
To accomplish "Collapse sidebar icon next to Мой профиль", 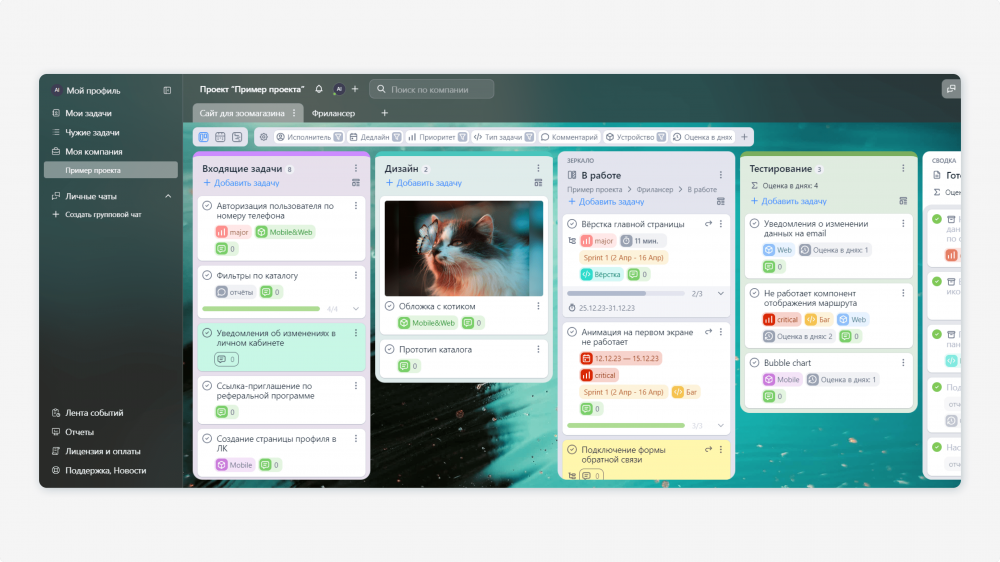I will [x=167, y=91].
